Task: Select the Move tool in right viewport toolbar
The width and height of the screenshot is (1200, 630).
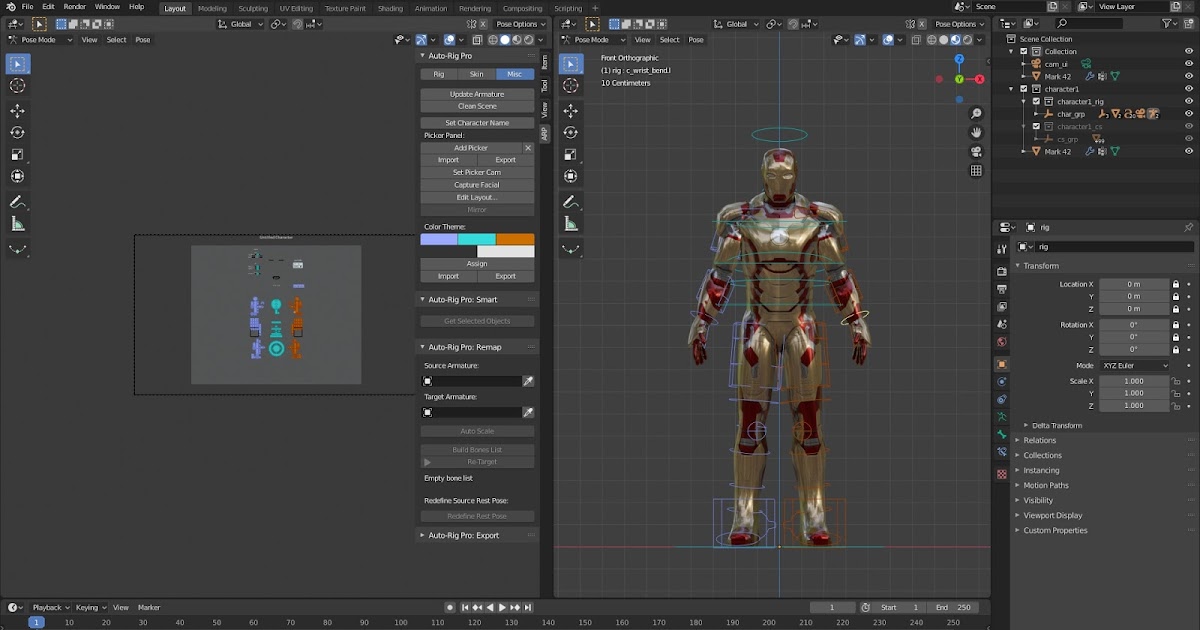Action: pyautogui.click(x=570, y=111)
